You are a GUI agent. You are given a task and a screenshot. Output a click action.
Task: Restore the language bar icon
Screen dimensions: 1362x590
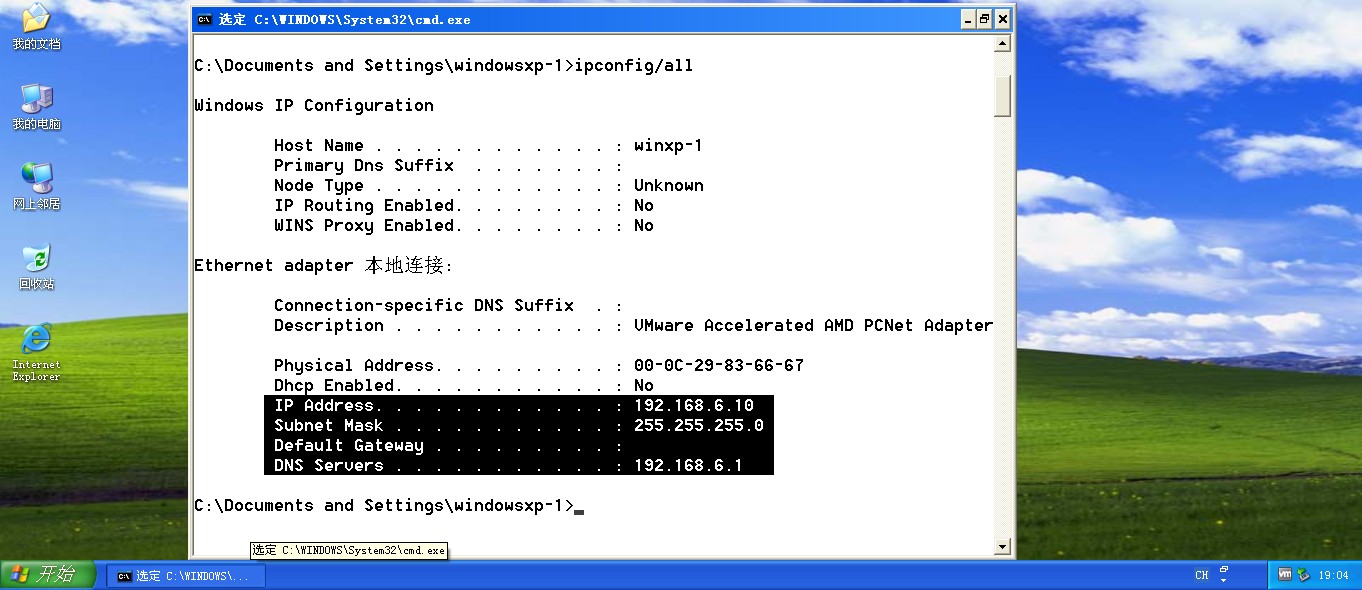[1224, 570]
